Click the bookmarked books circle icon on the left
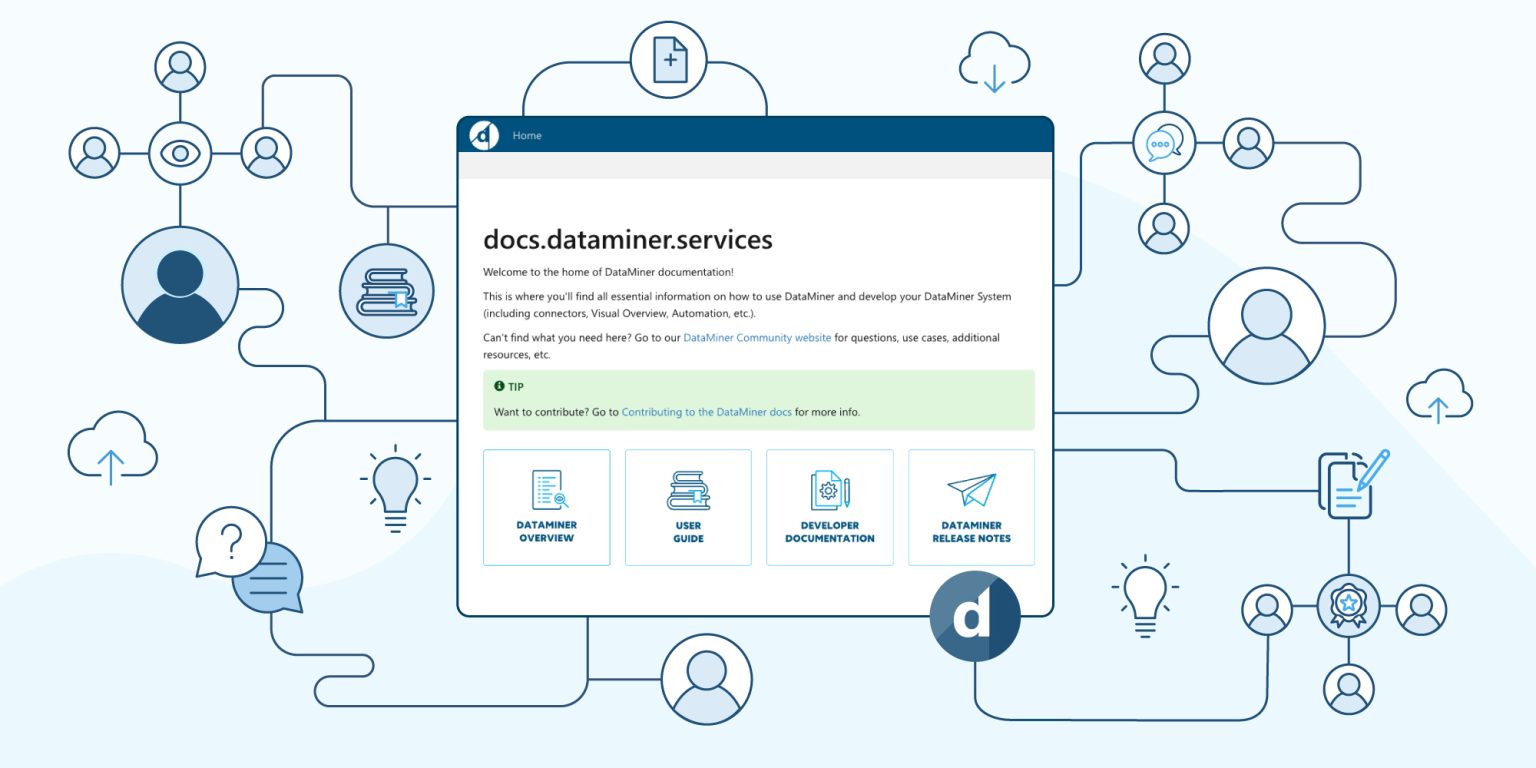Screen dimensions: 1536x768 [x=386, y=289]
